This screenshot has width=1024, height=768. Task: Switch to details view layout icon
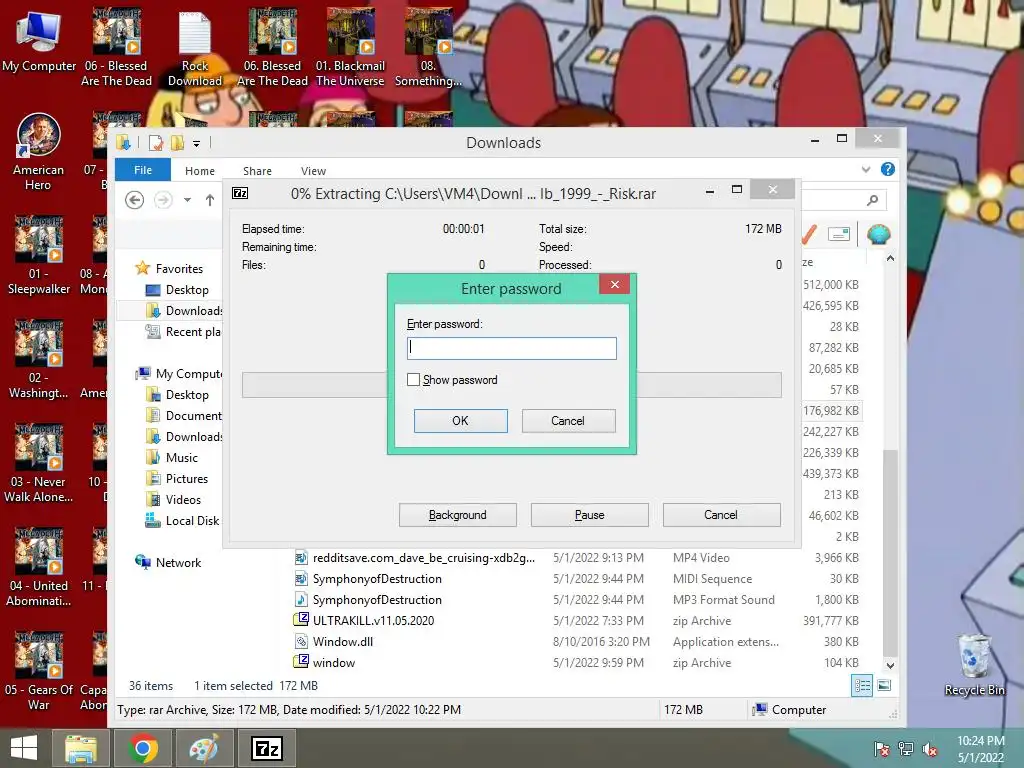tap(862, 686)
